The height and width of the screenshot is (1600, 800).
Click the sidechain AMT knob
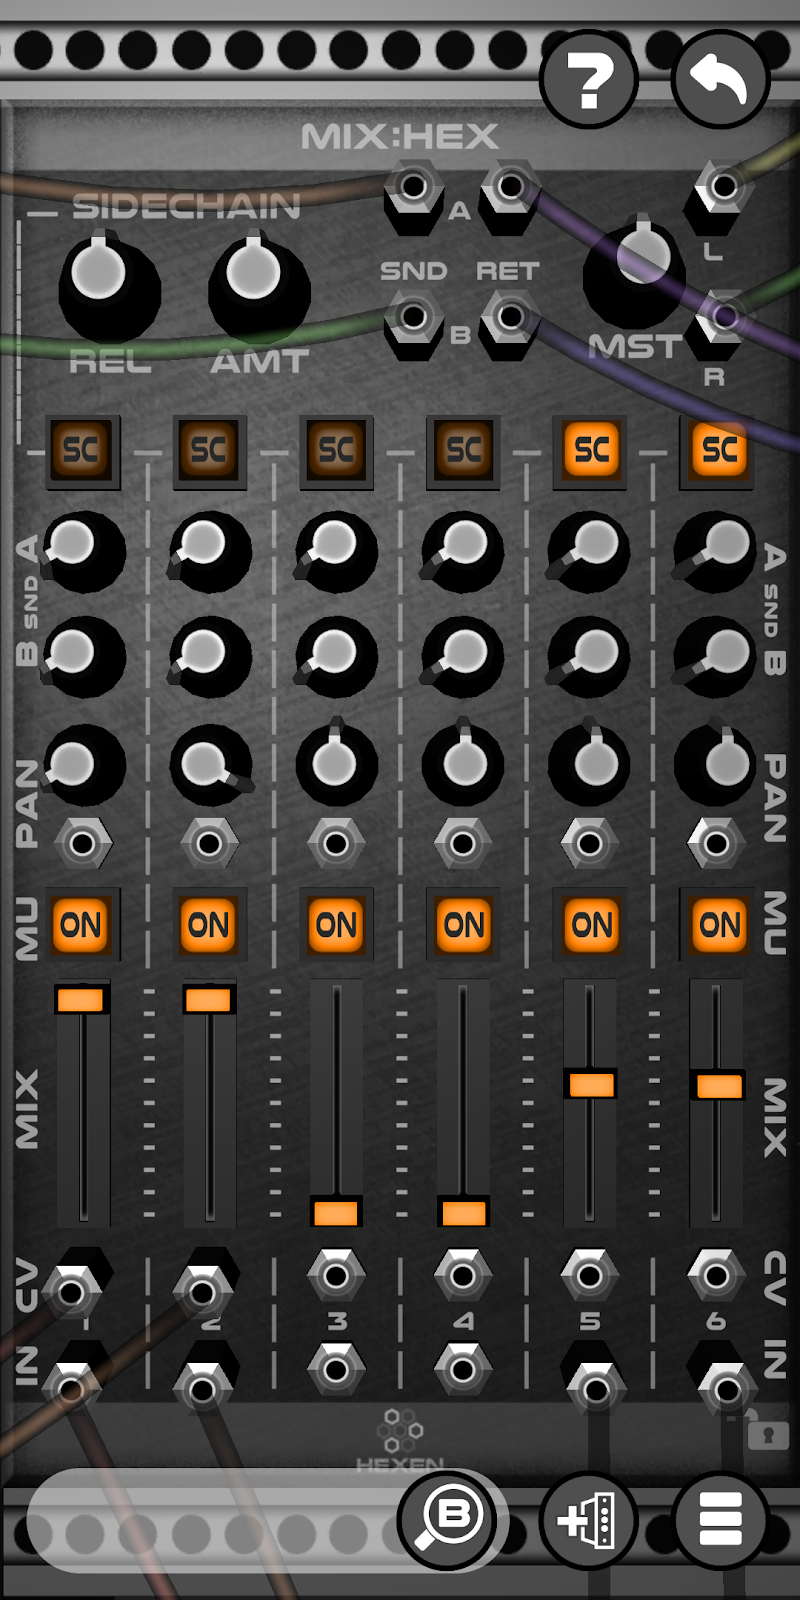[258, 285]
